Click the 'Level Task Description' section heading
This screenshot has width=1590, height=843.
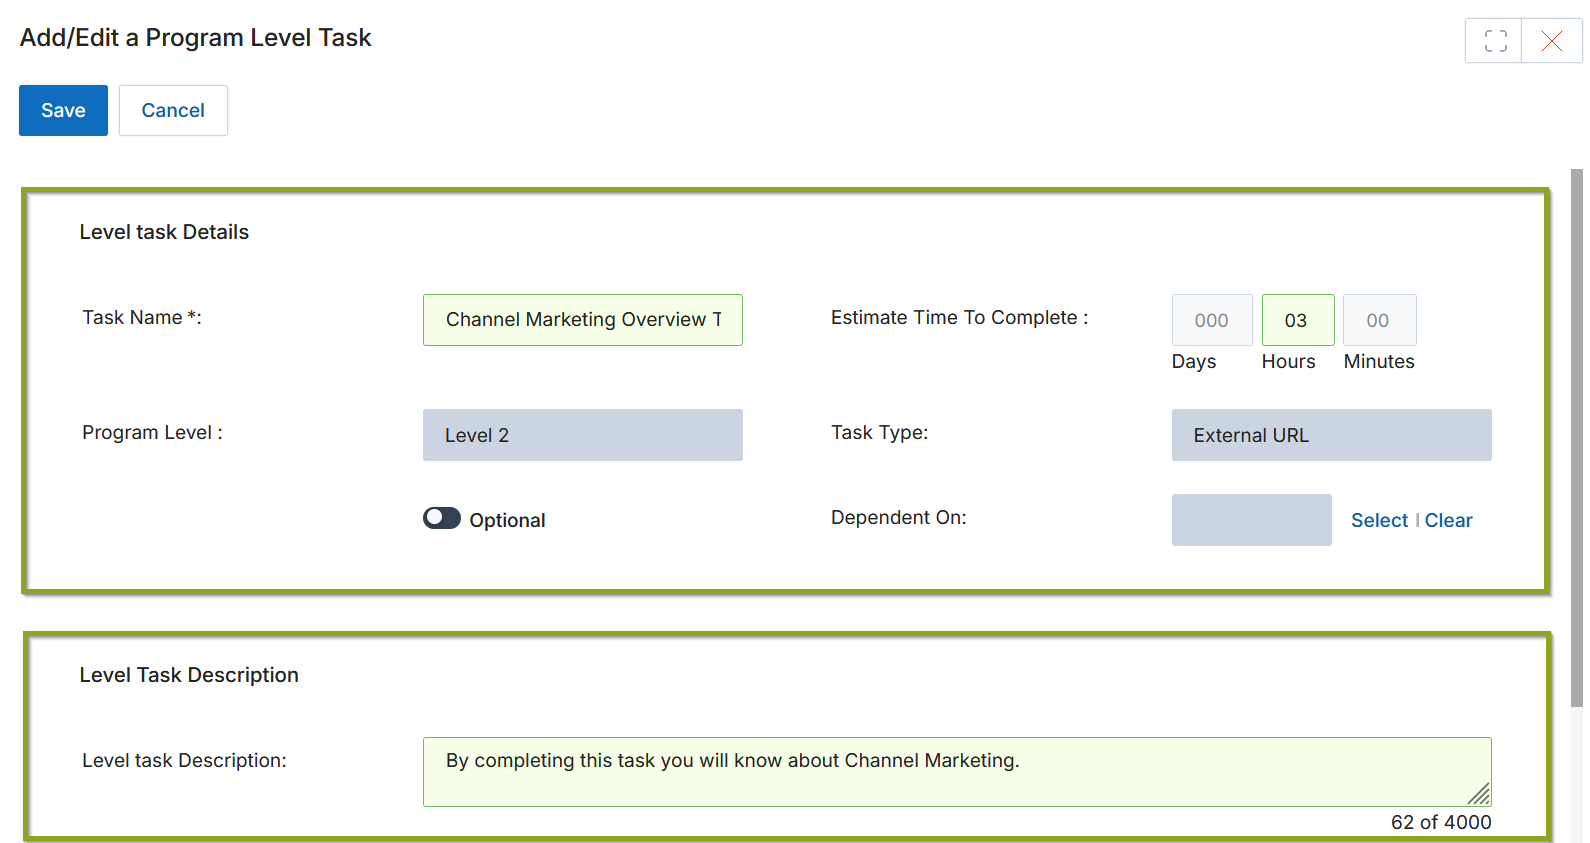(189, 675)
